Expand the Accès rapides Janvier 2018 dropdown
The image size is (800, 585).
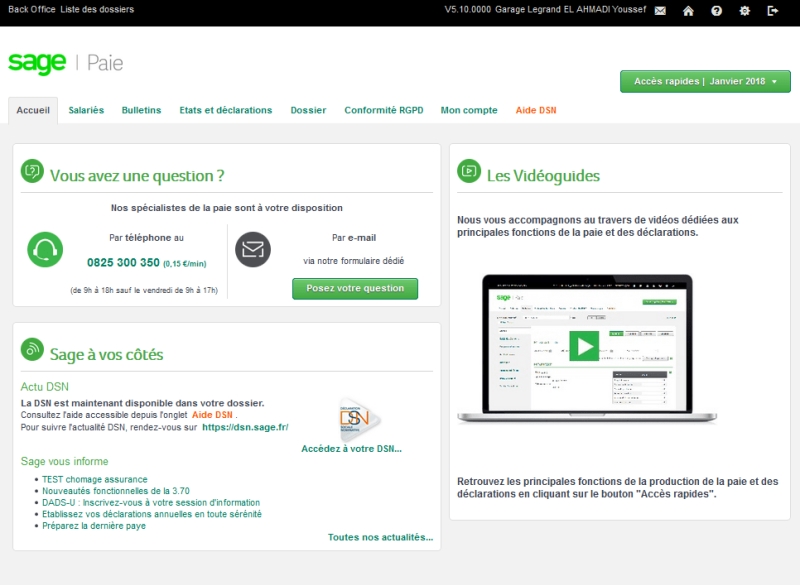click(x=705, y=81)
